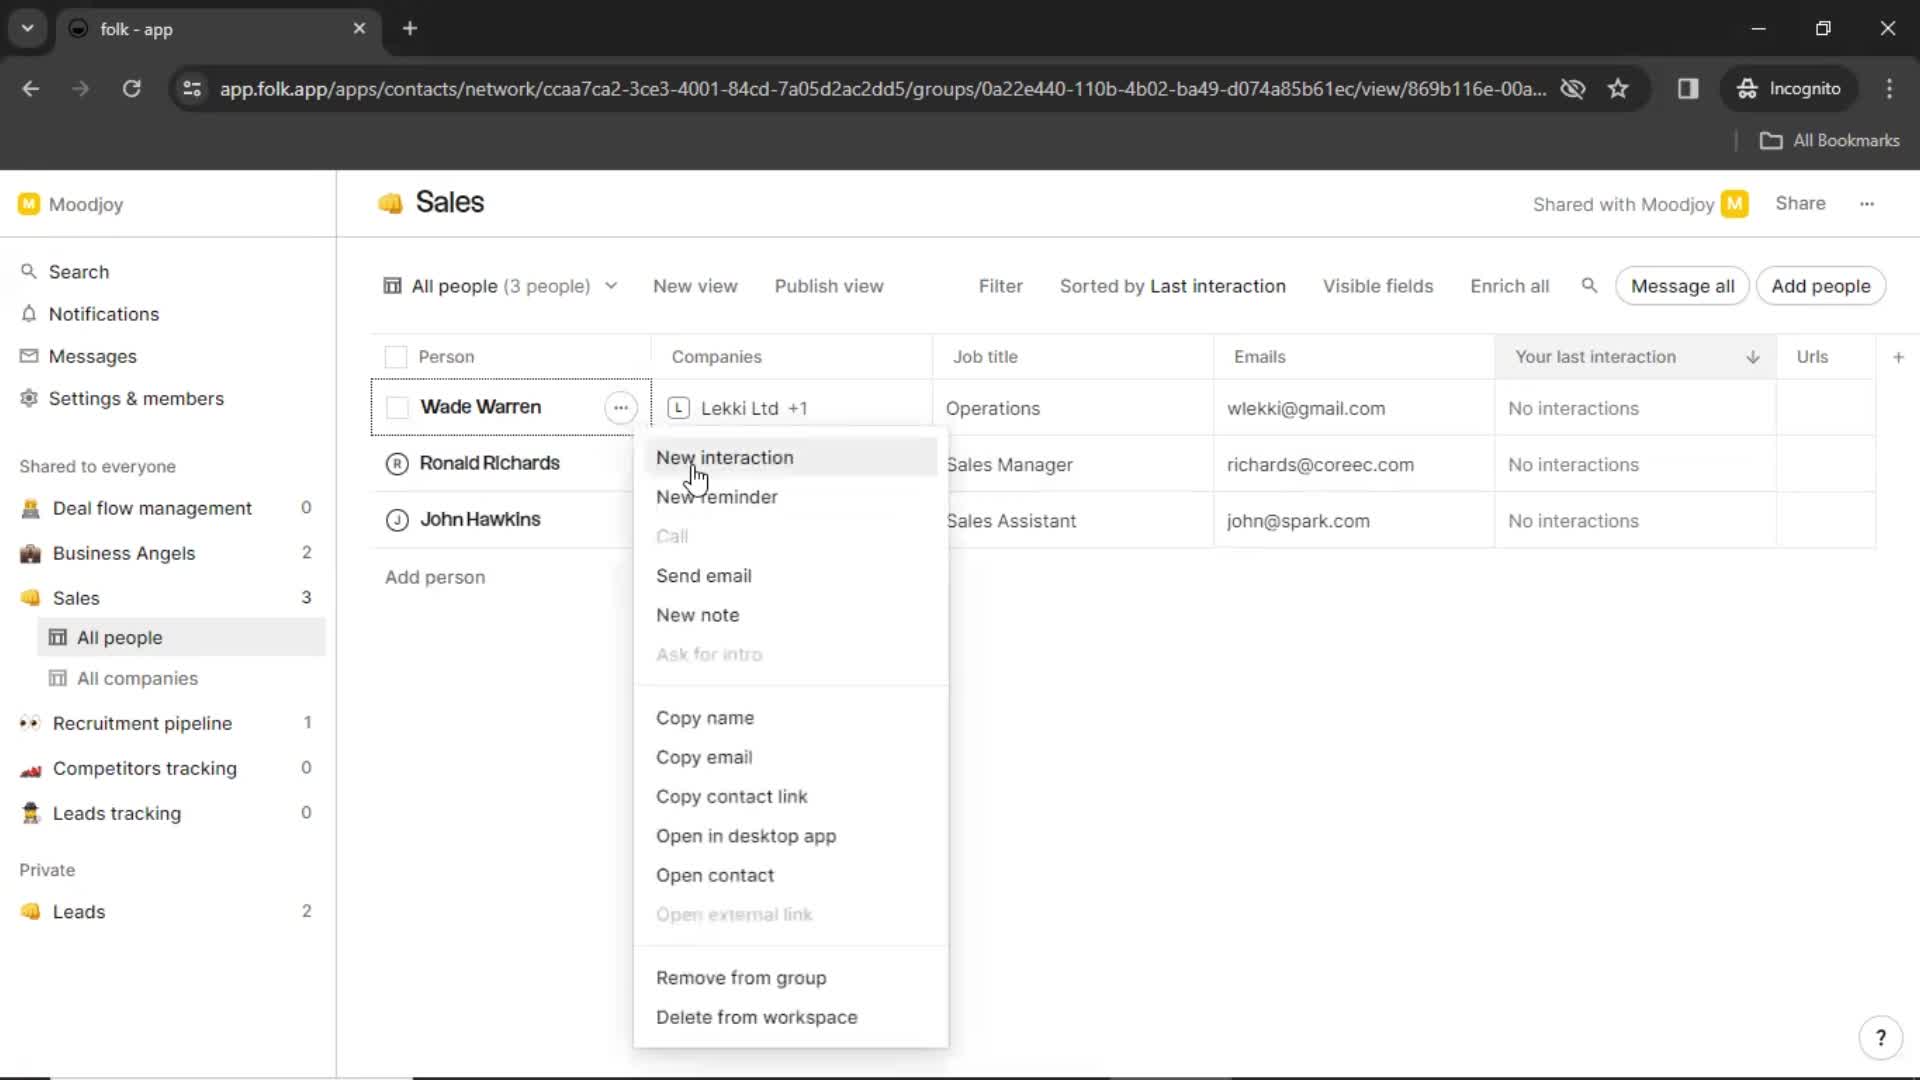Select Delete from workspace option
Screen dimensions: 1920x1080
(758, 1017)
